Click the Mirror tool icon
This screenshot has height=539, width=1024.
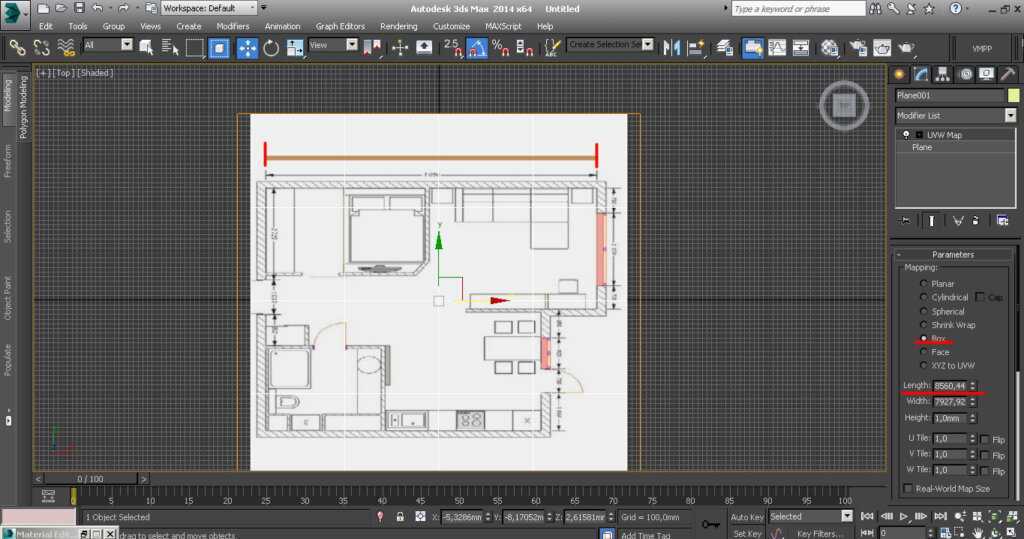(x=672, y=47)
